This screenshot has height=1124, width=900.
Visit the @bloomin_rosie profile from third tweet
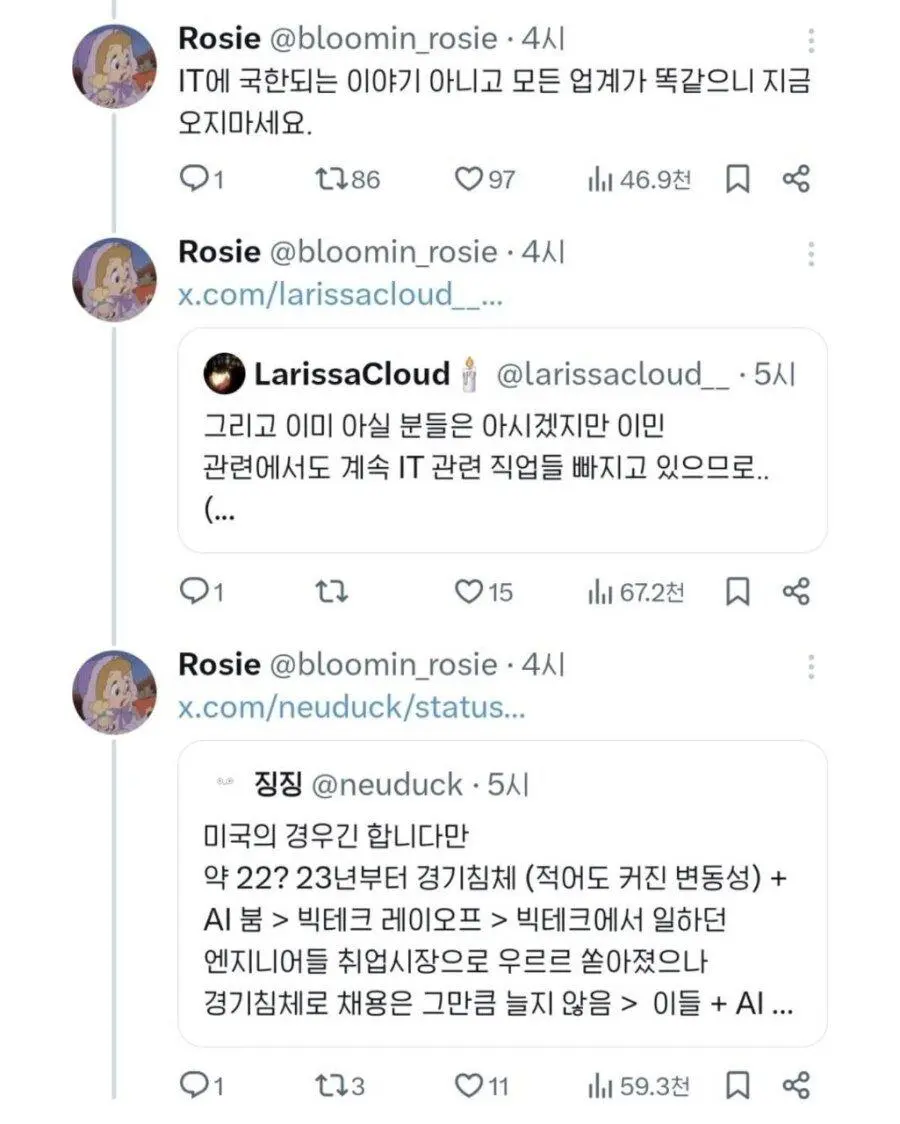coord(384,664)
